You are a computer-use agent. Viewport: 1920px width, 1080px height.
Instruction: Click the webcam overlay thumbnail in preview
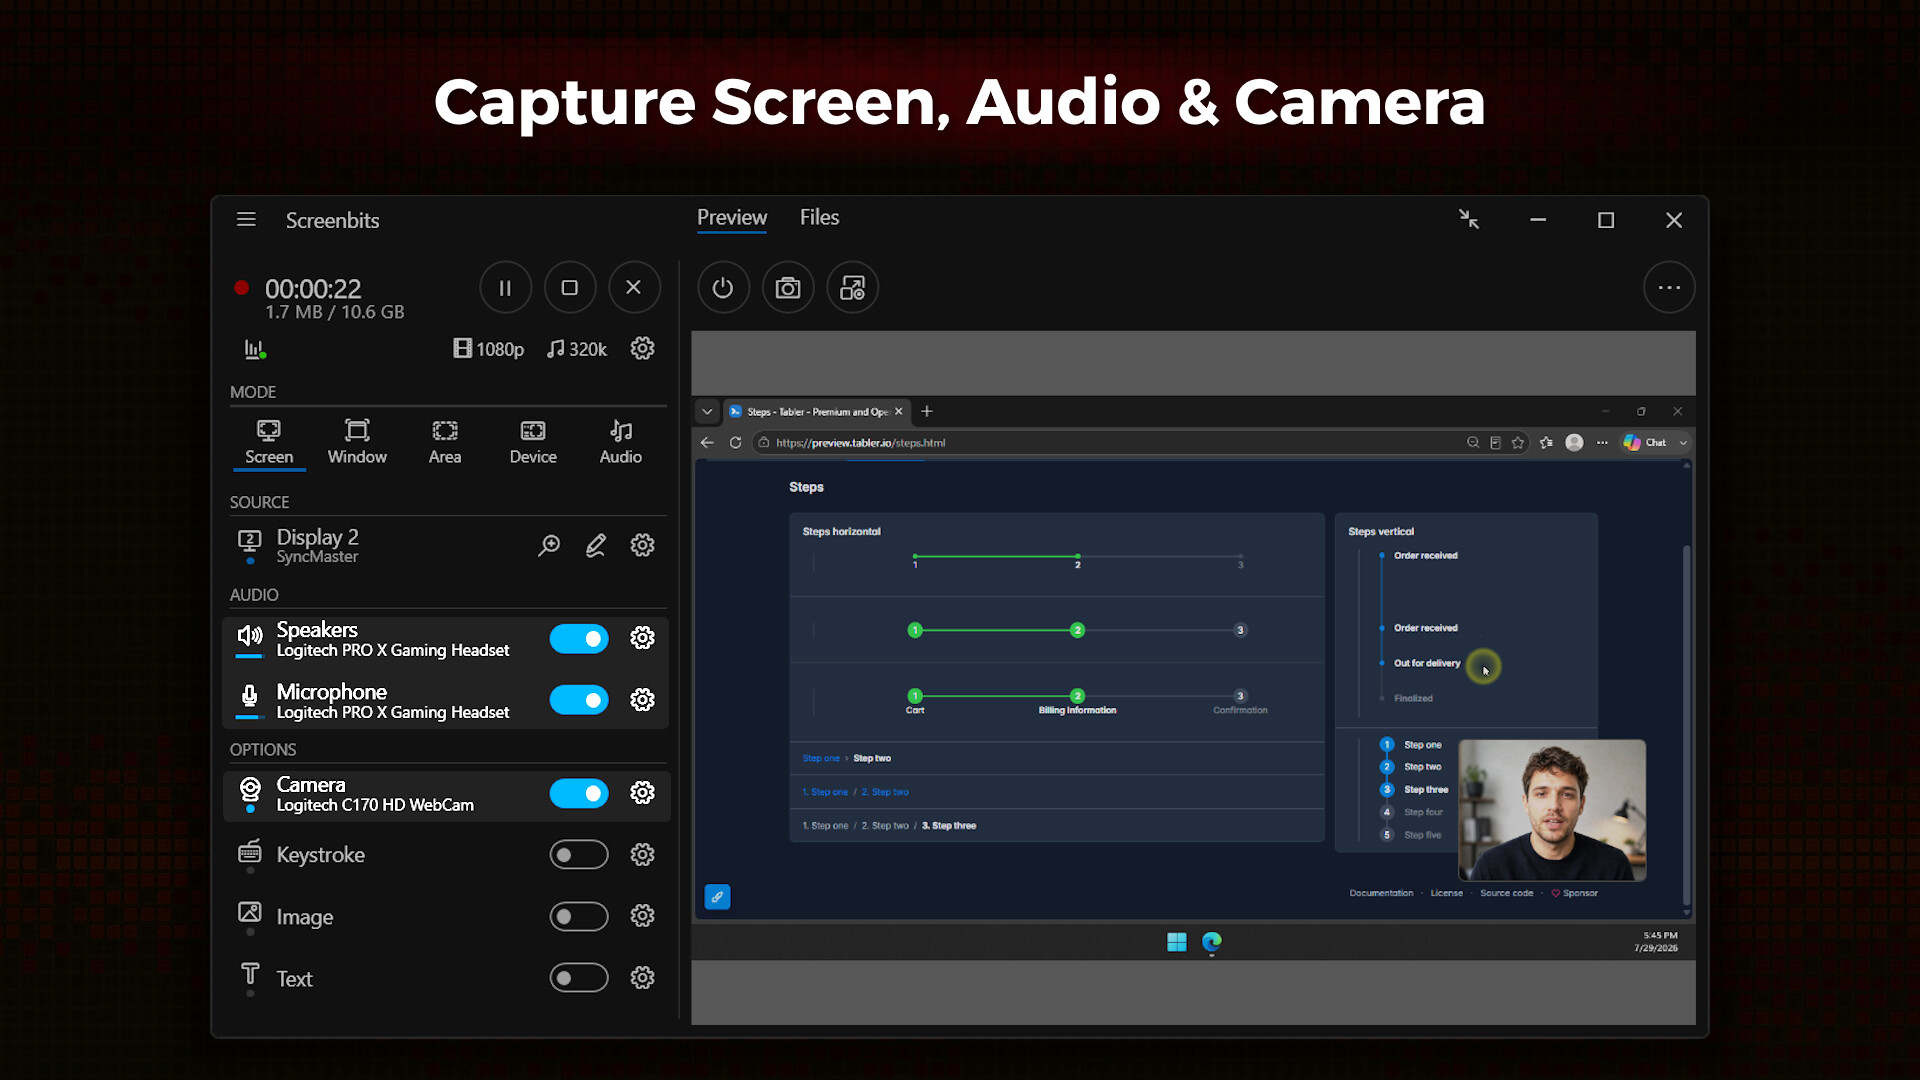pos(1552,810)
